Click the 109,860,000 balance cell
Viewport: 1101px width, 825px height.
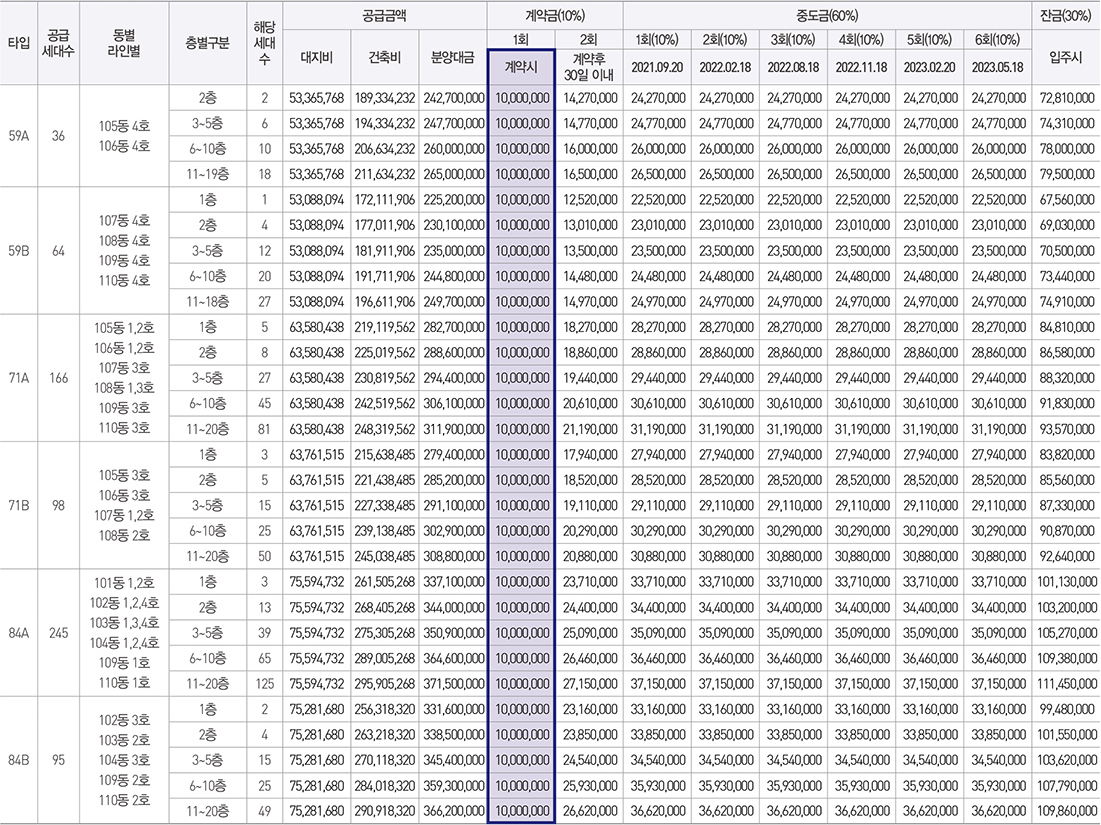(x=1066, y=811)
